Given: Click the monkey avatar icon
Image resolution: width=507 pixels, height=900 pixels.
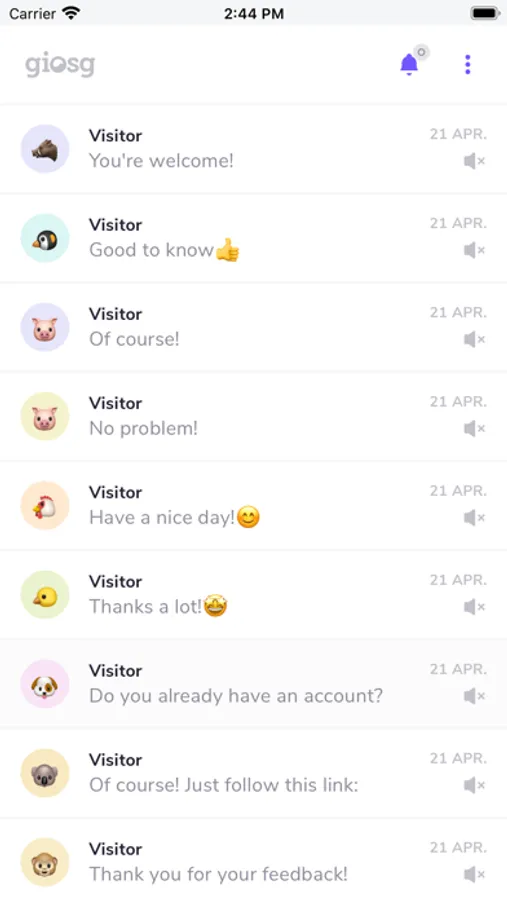Looking at the screenshot, I should tap(45, 862).
